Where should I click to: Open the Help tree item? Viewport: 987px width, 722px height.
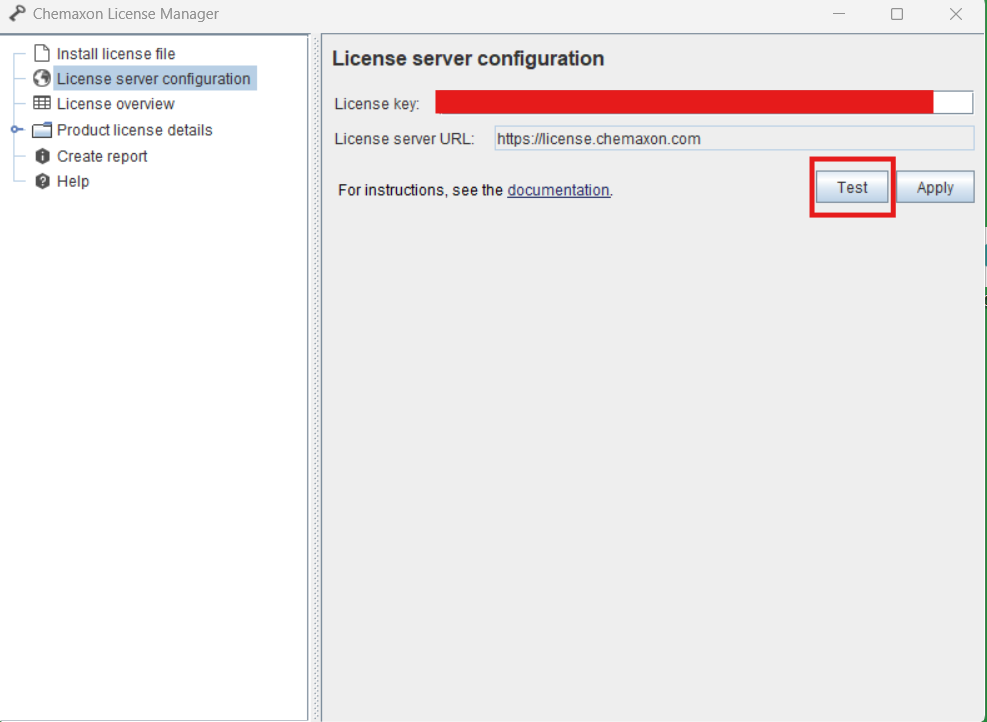point(73,181)
